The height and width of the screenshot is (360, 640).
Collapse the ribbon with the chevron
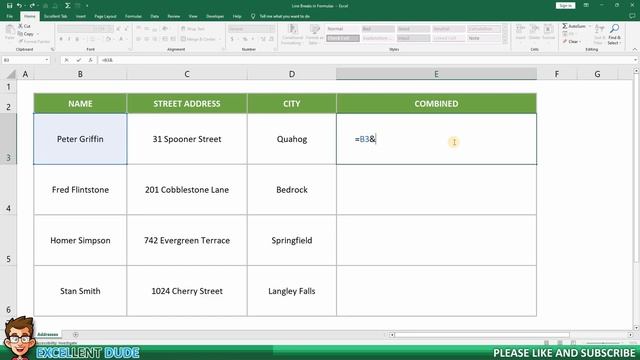click(x=635, y=49)
